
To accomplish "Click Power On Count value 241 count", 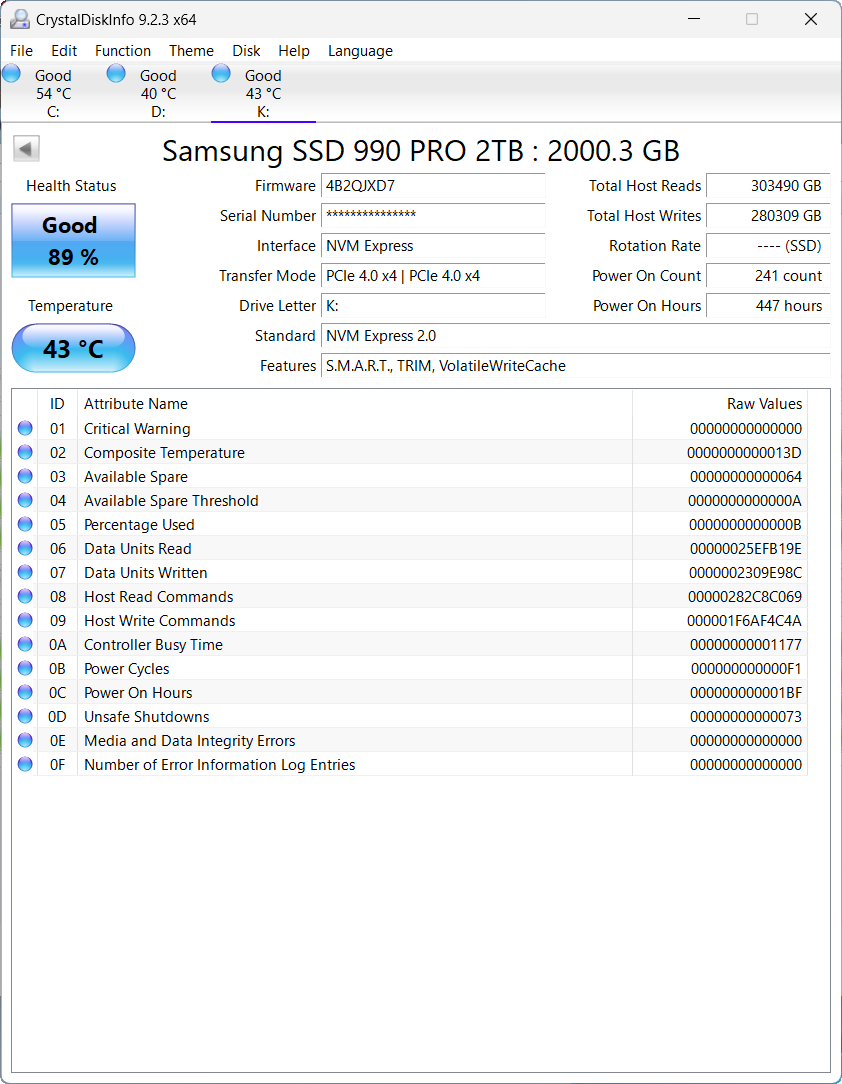I will [x=768, y=276].
